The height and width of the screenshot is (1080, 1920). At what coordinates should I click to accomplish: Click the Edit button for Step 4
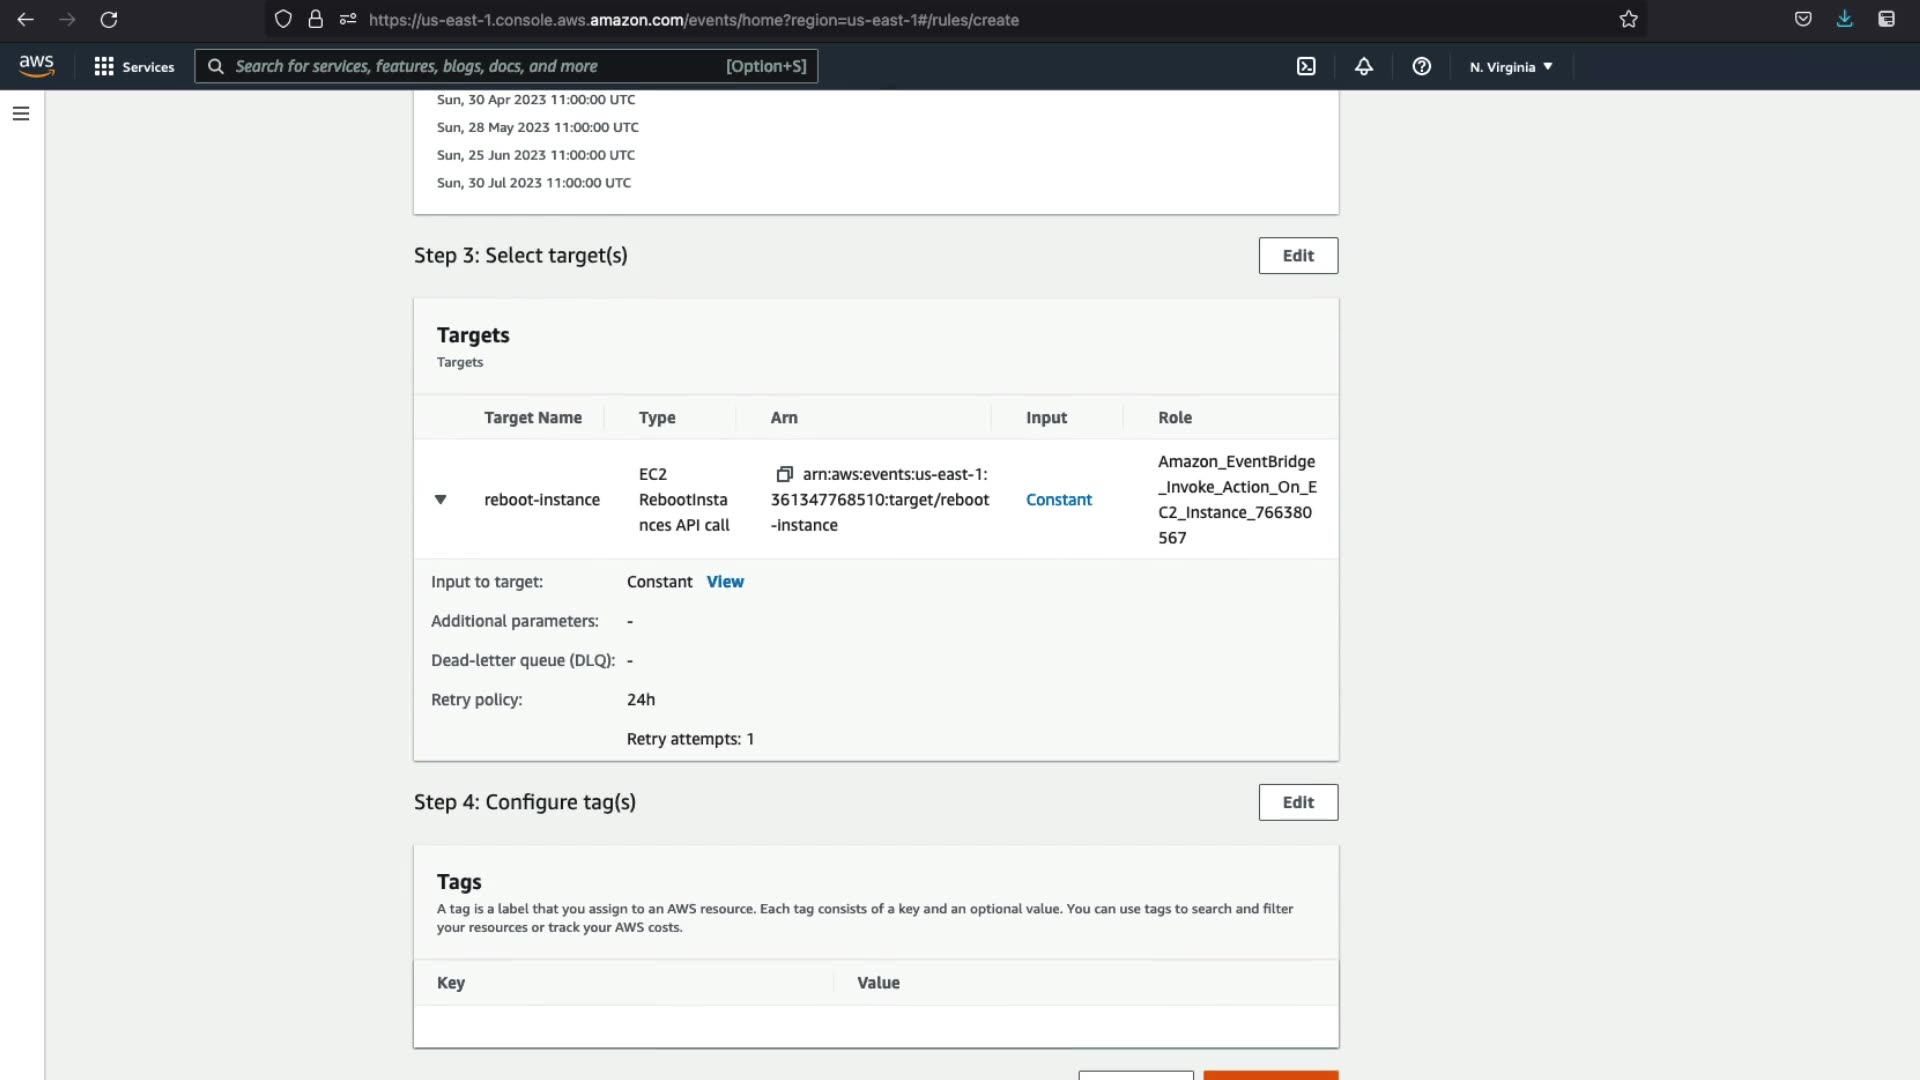pyautogui.click(x=1297, y=802)
